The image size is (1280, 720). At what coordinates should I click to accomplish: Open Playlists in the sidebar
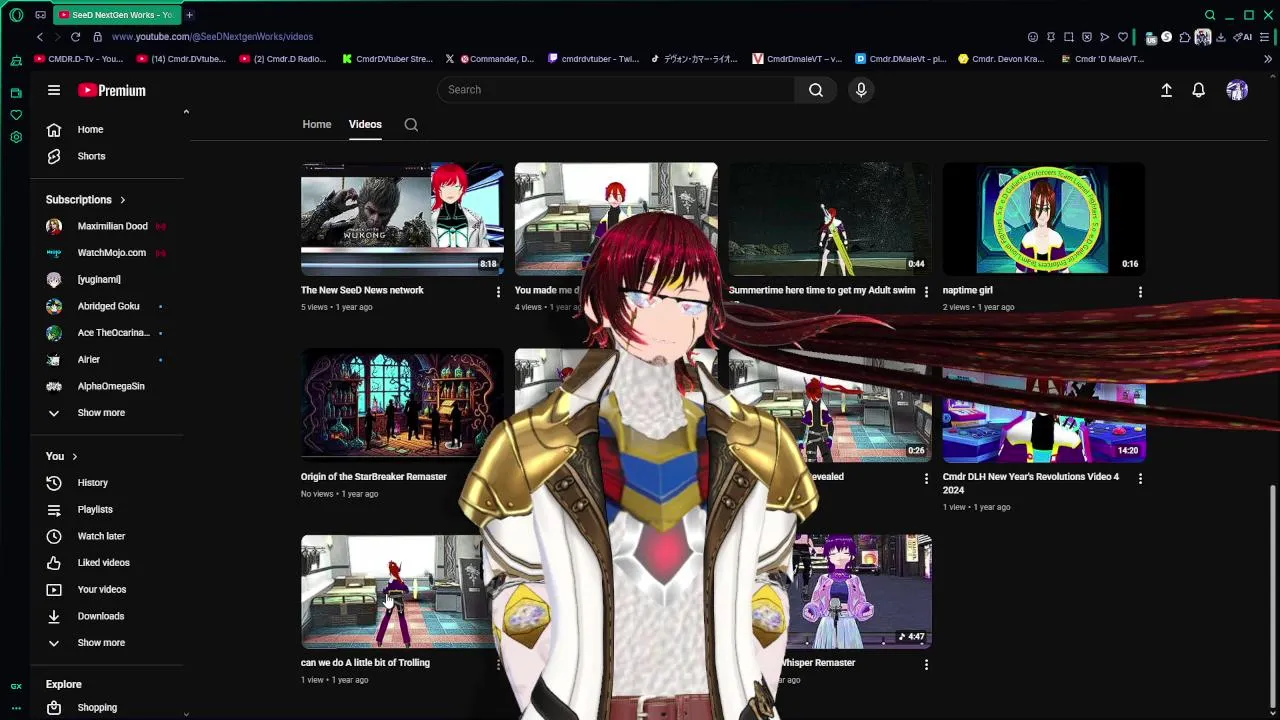tap(95, 510)
